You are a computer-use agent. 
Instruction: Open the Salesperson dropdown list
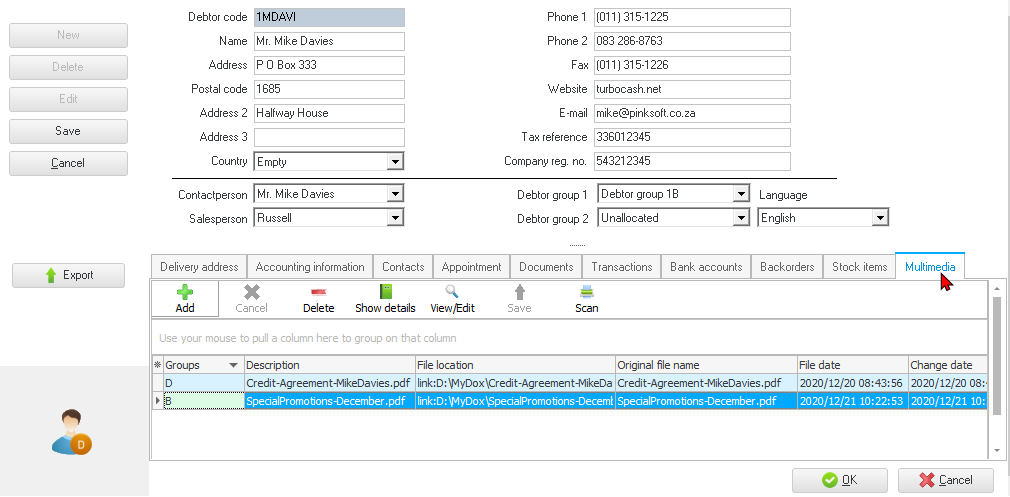[395, 218]
